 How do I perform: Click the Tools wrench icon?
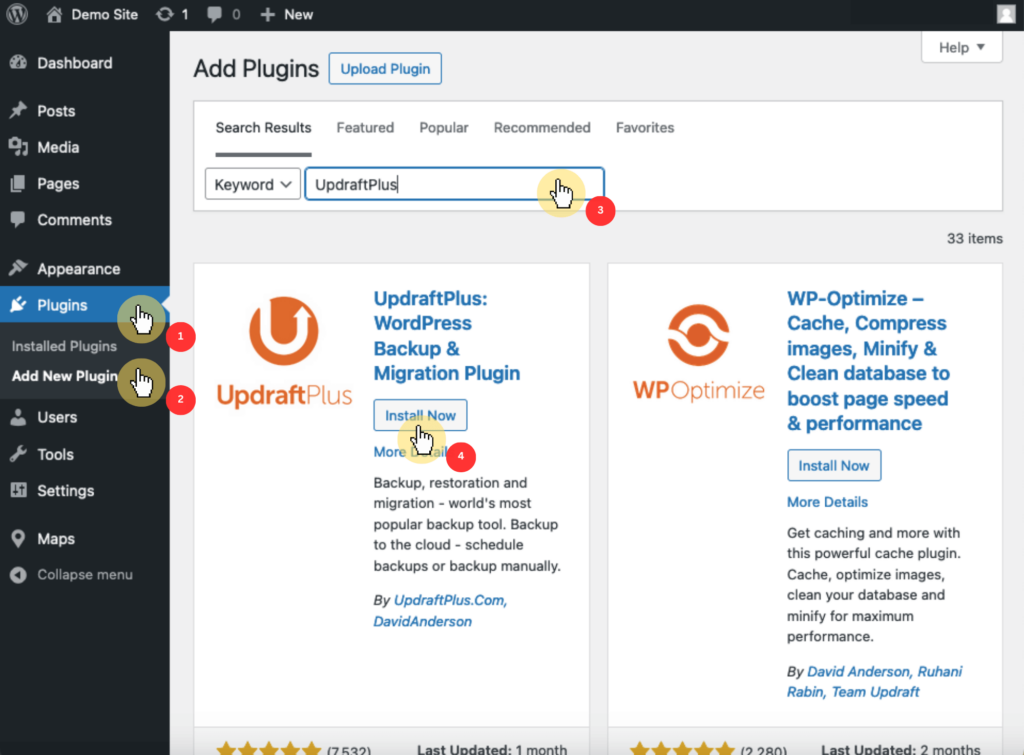(18, 454)
